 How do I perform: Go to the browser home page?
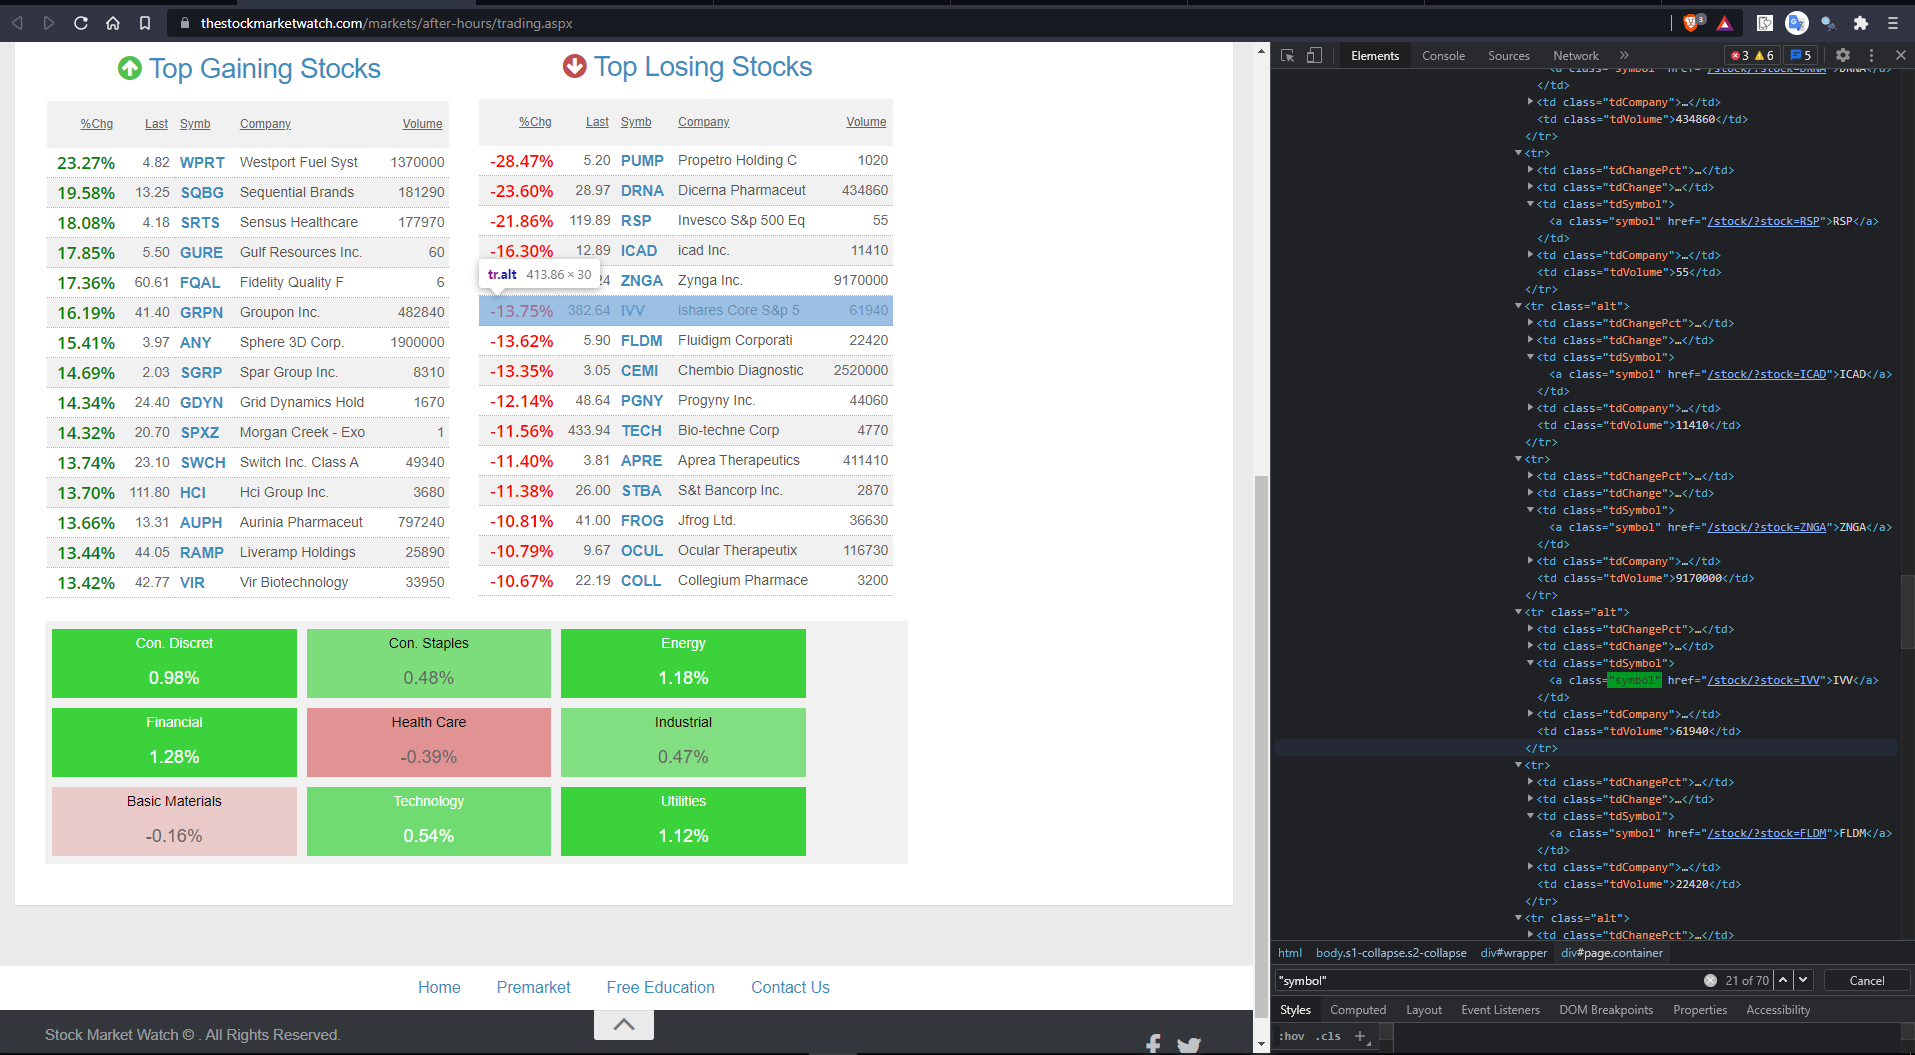click(x=113, y=23)
